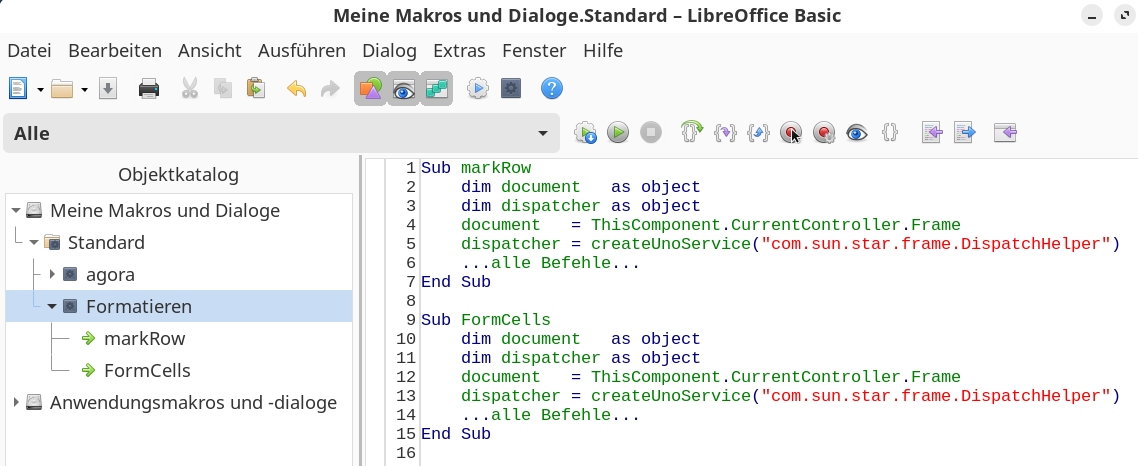Click the Find Parenthesis braces icon
This screenshot has height=466, width=1138.
pyautogui.click(x=890, y=133)
